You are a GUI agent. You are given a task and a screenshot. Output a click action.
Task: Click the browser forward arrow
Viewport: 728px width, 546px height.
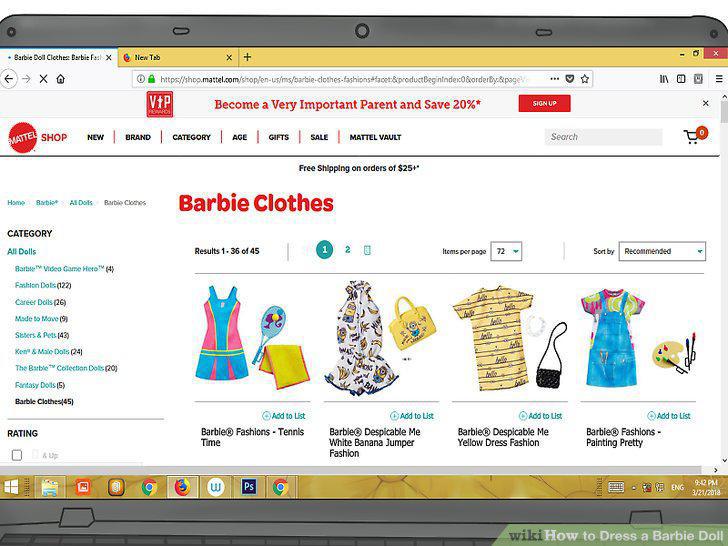26,79
